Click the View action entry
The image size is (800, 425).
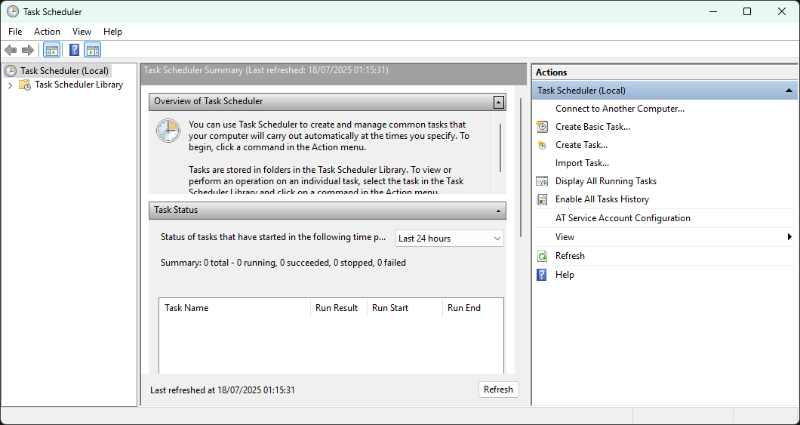565,237
